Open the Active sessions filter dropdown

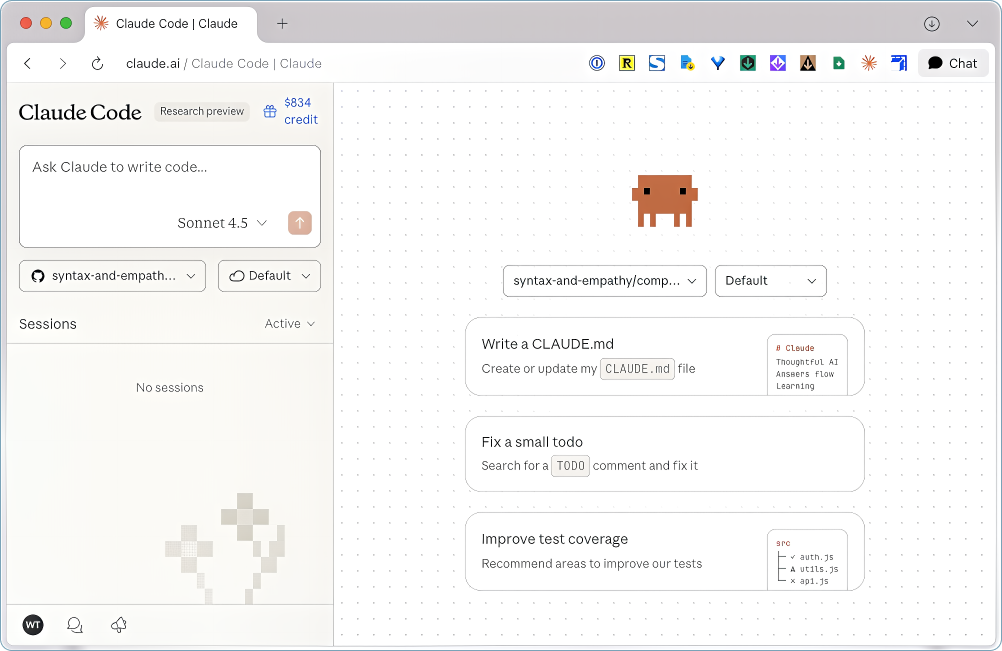288,324
